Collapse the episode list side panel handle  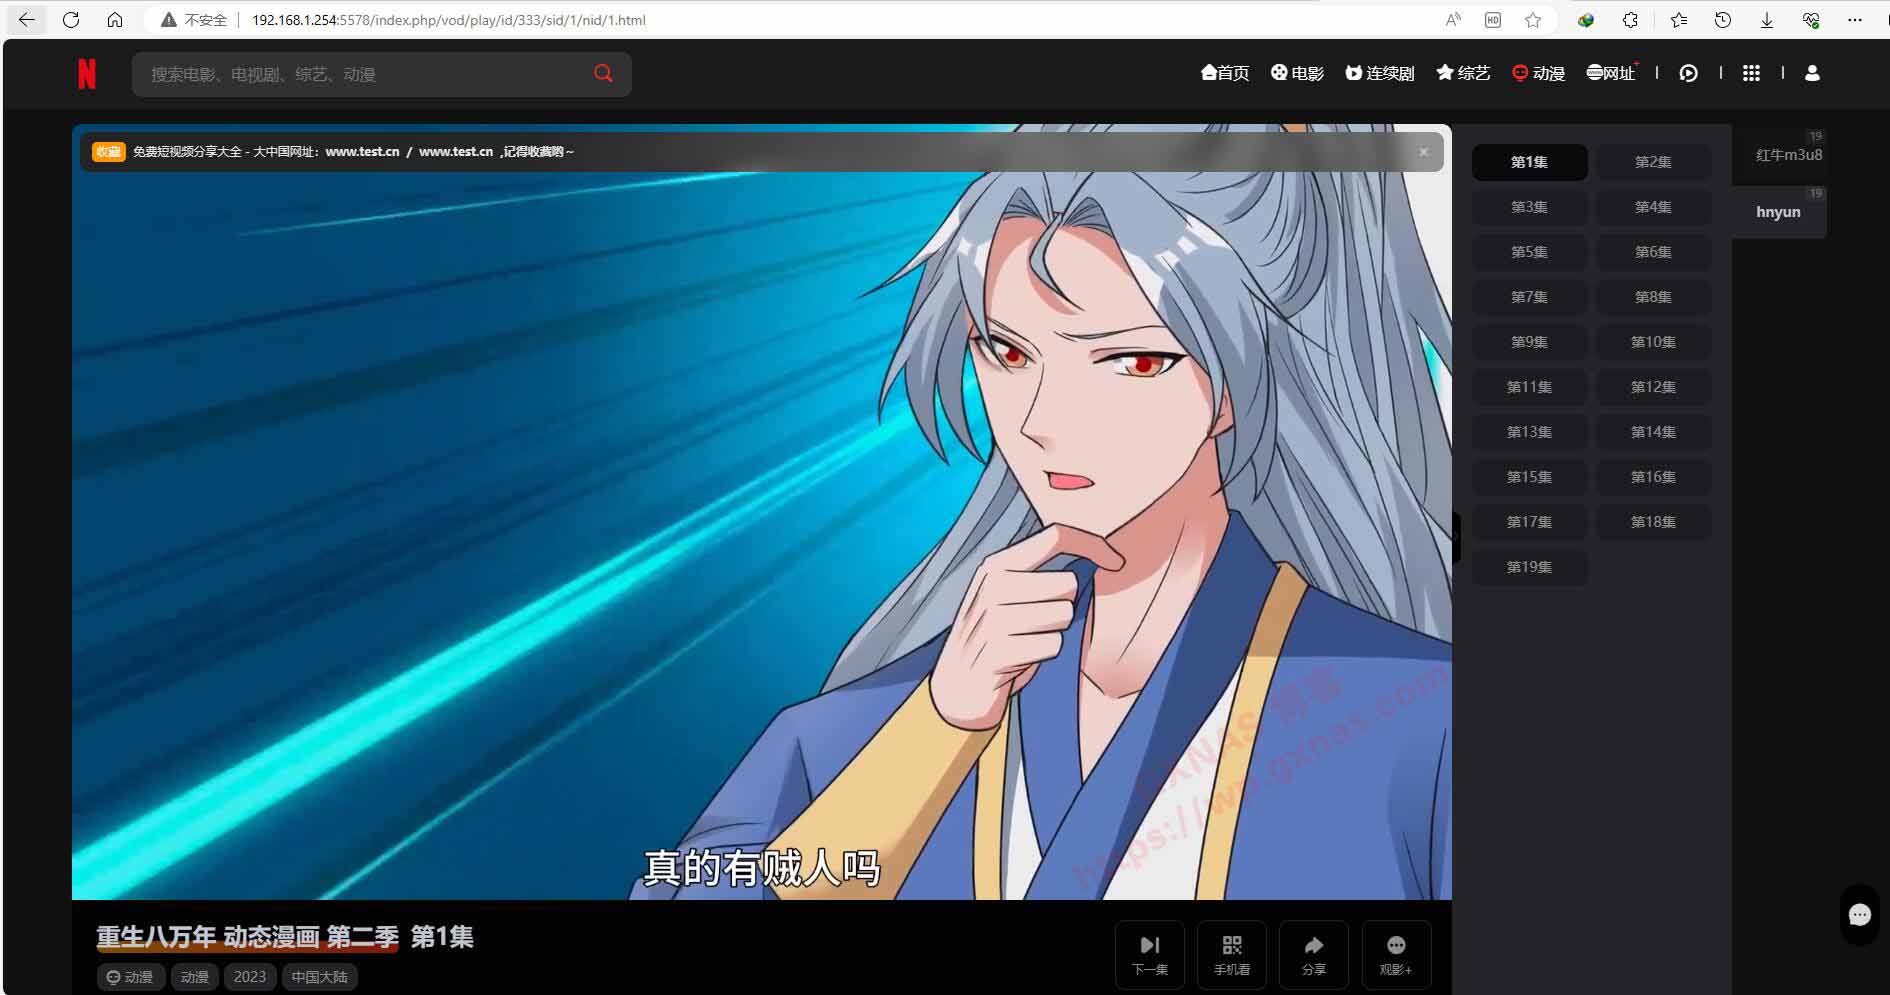click(1456, 537)
